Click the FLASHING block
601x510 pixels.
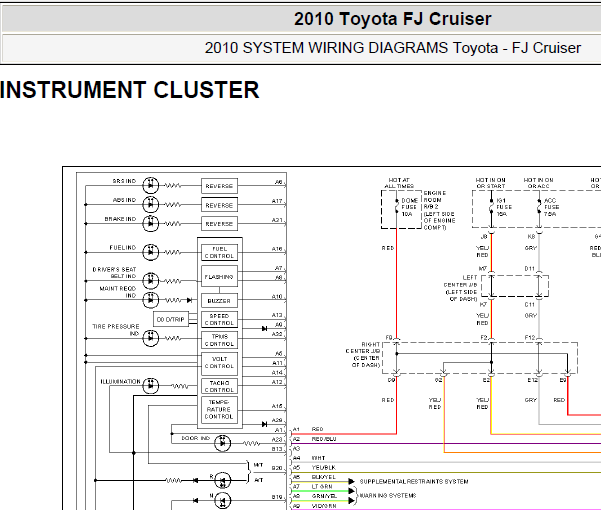pos(219,276)
